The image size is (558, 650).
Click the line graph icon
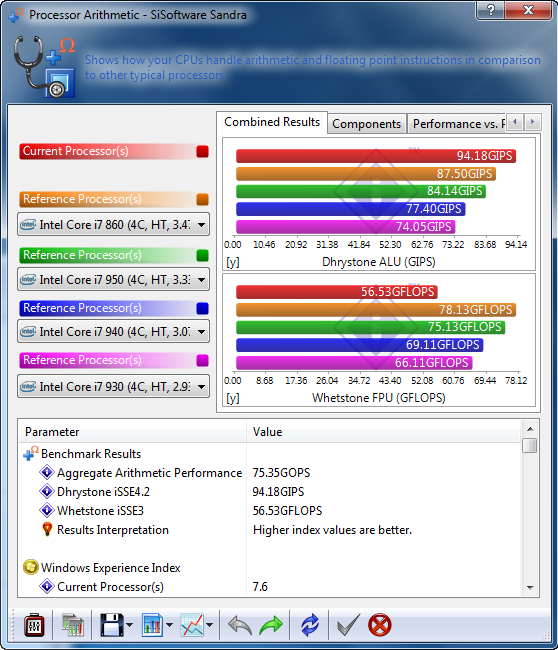pos(192,625)
